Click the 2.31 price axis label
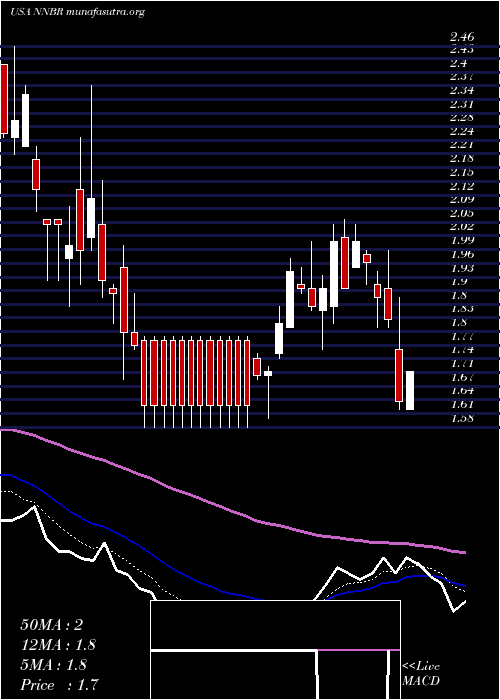Image resolution: width=500 pixels, height=700 pixels. click(x=462, y=104)
